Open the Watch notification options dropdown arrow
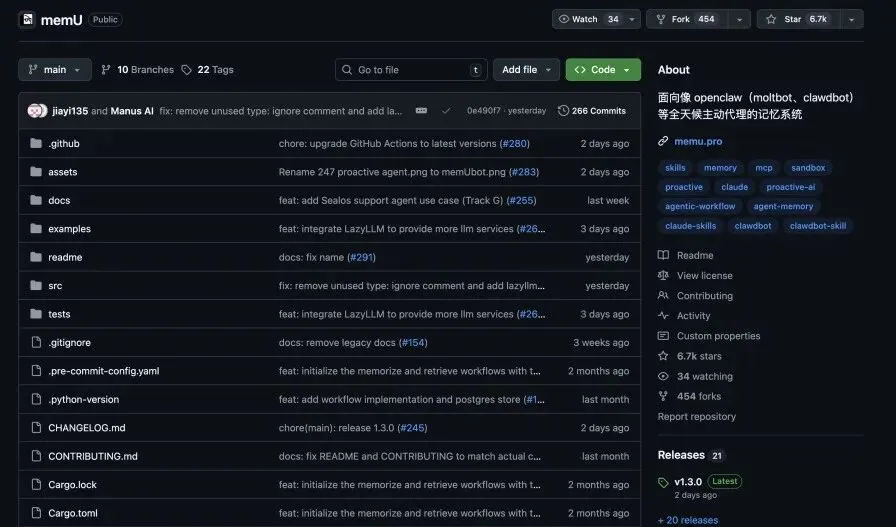 [632, 19]
